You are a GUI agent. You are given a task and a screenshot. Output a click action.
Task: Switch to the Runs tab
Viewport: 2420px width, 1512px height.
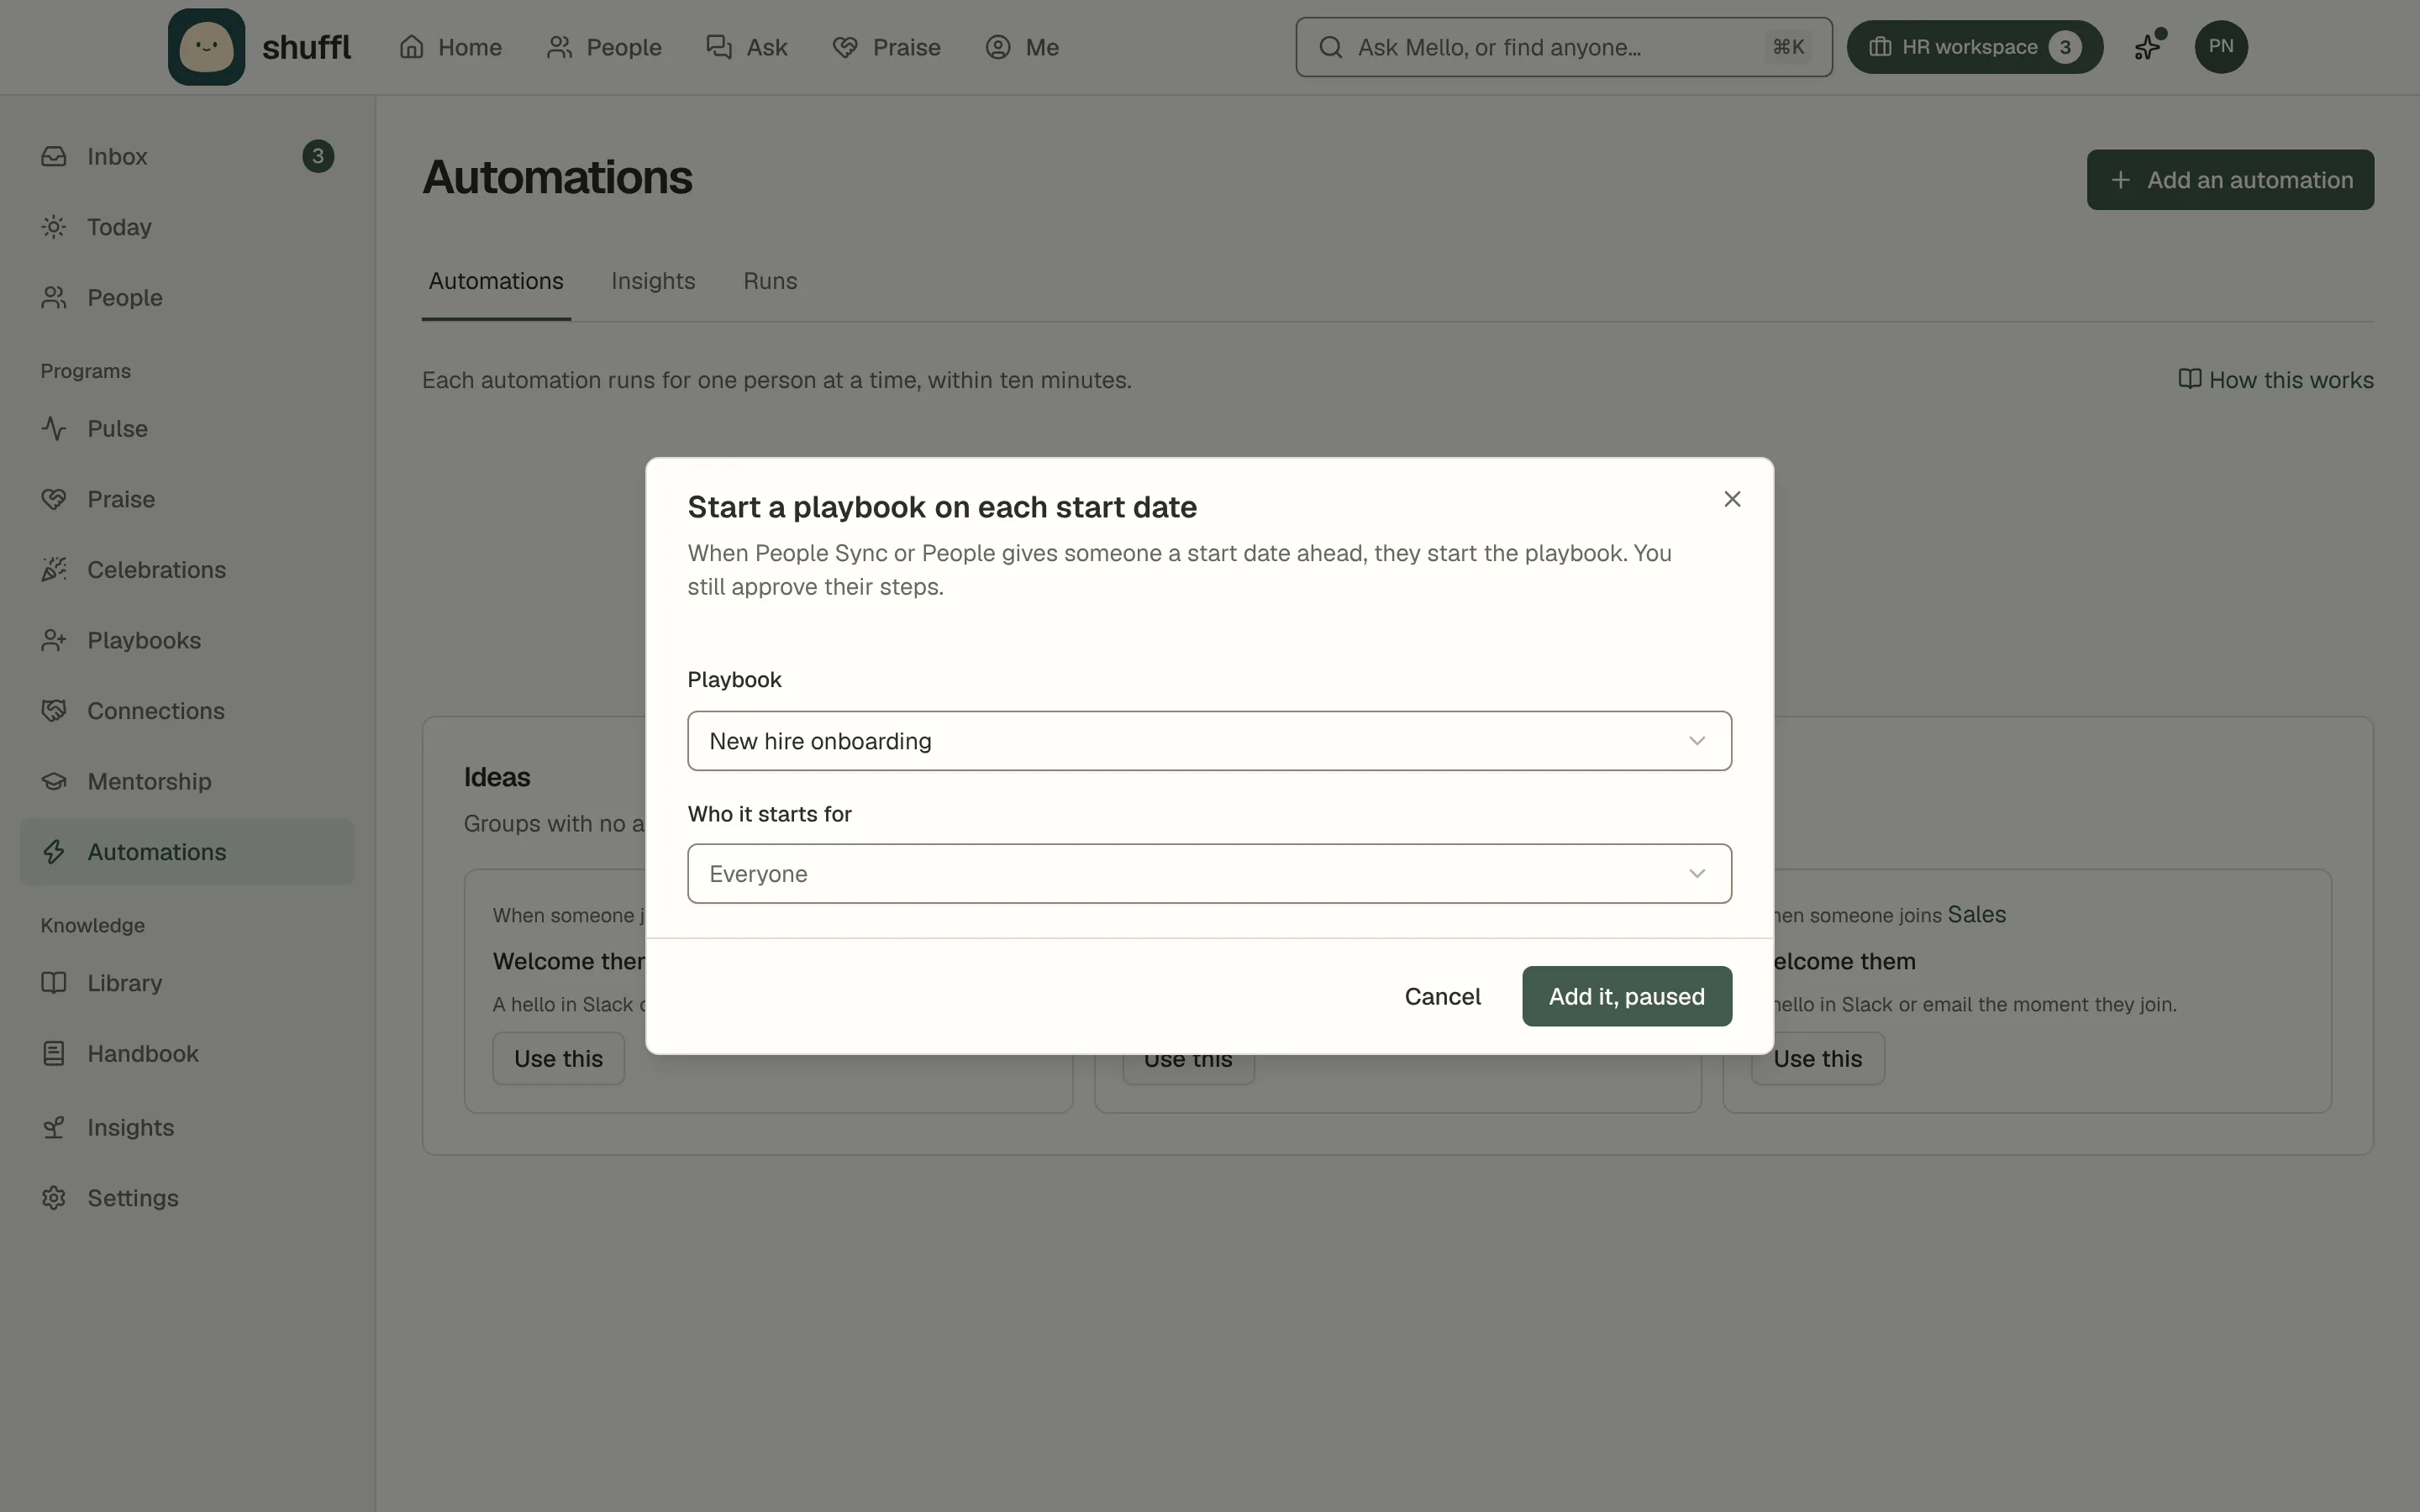(x=770, y=282)
